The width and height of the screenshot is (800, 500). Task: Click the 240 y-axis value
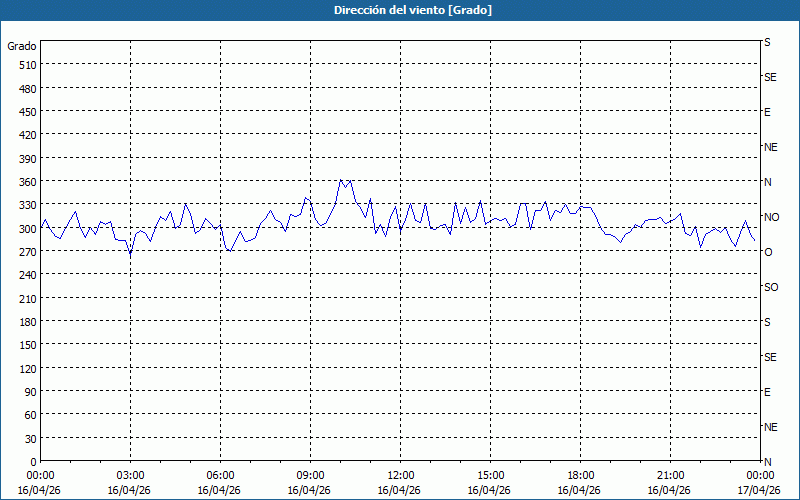click(28, 275)
